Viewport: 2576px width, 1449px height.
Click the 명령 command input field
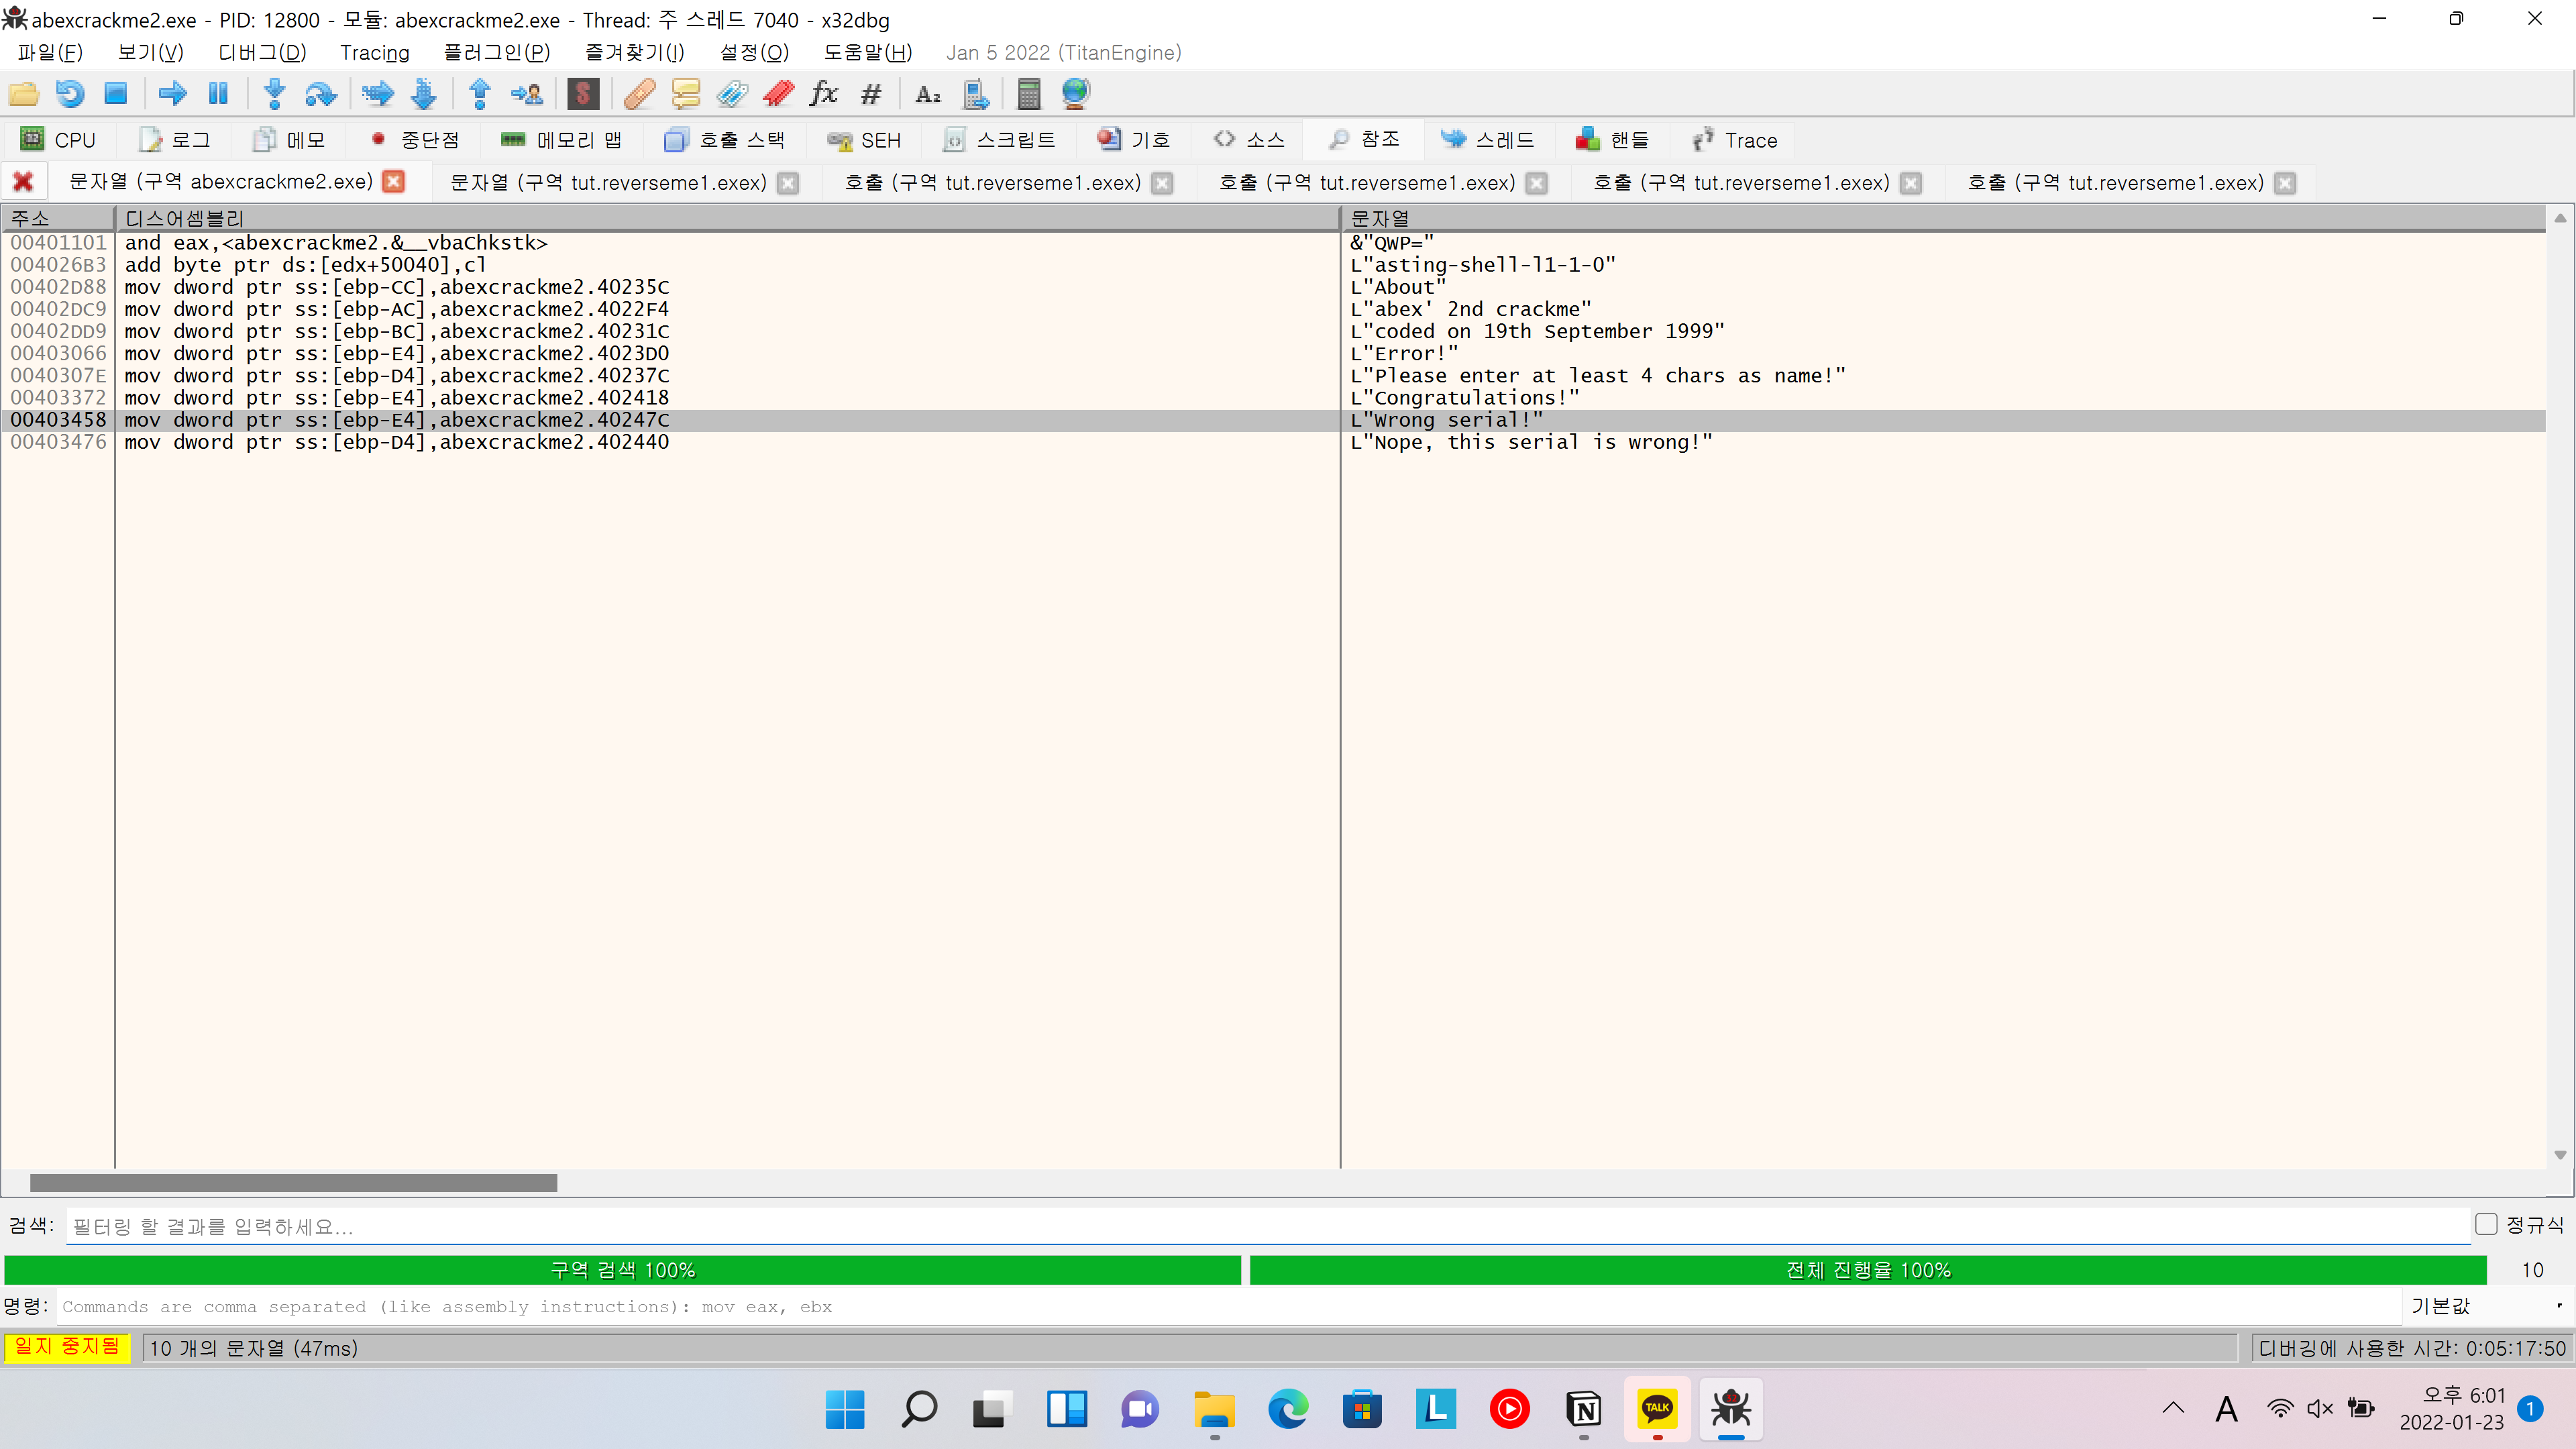click(1228, 1306)
